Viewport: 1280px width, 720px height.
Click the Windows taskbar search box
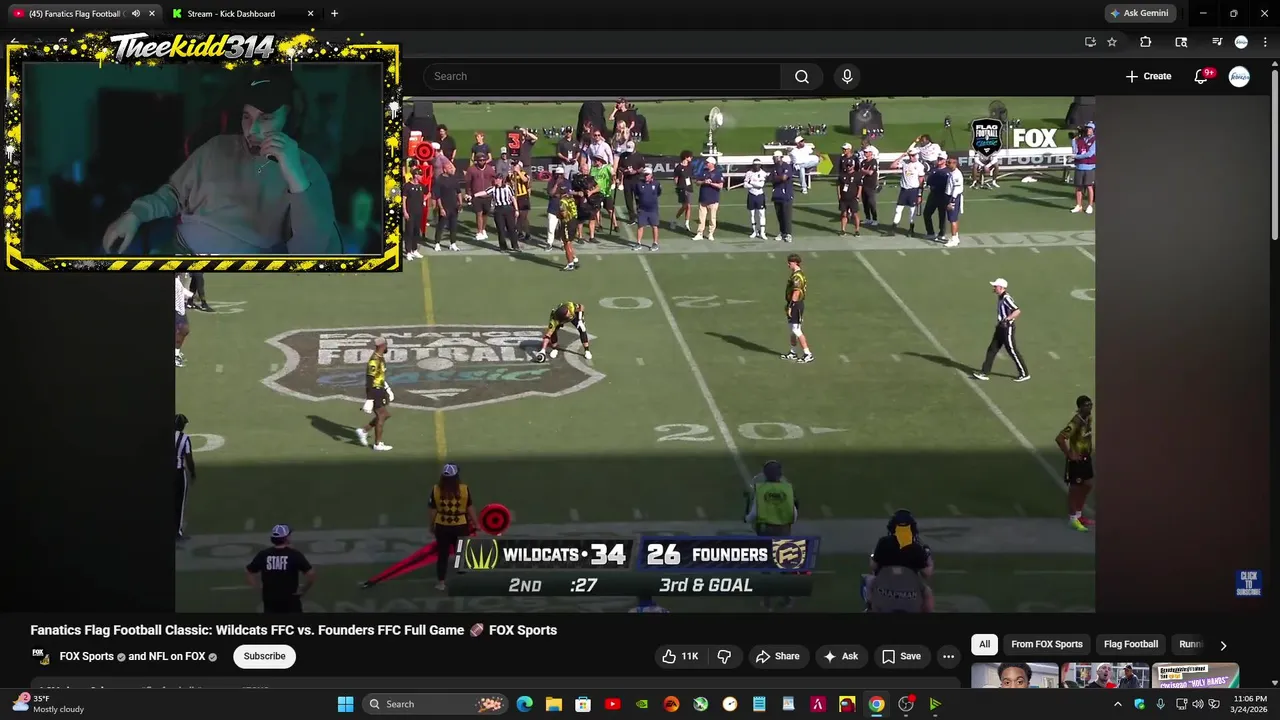click(435, 704)
